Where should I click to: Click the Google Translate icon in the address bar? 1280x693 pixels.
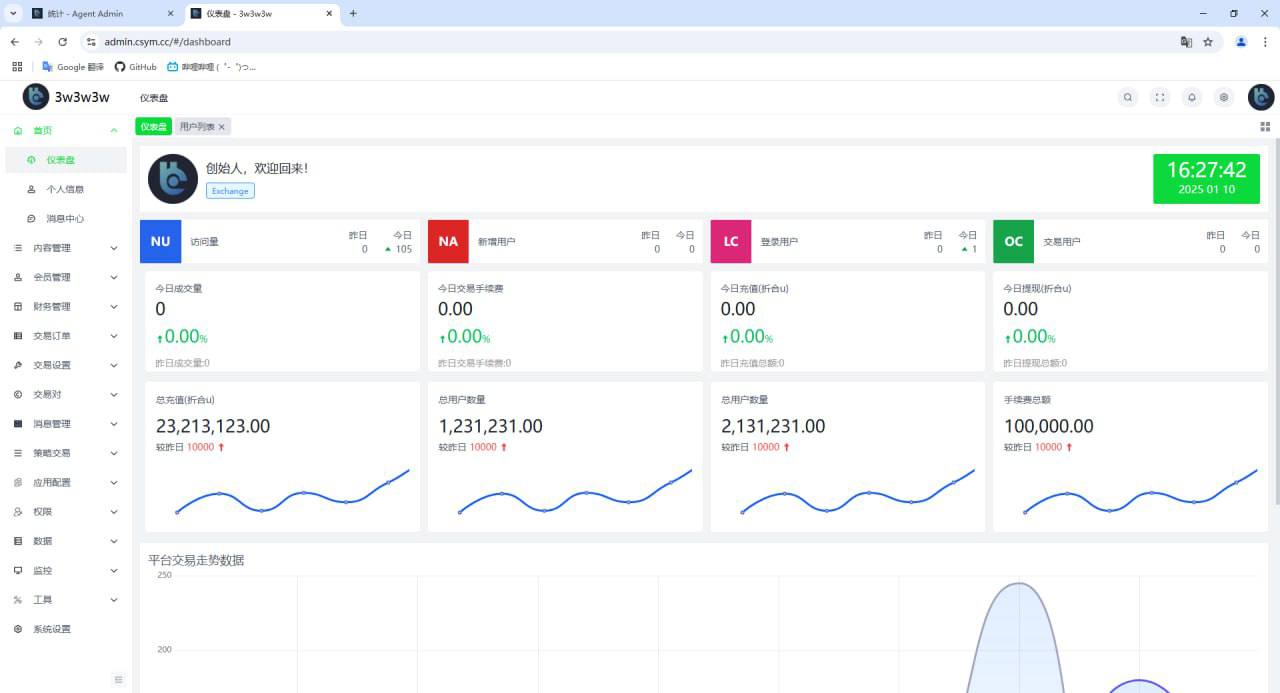click(1186, 42)
